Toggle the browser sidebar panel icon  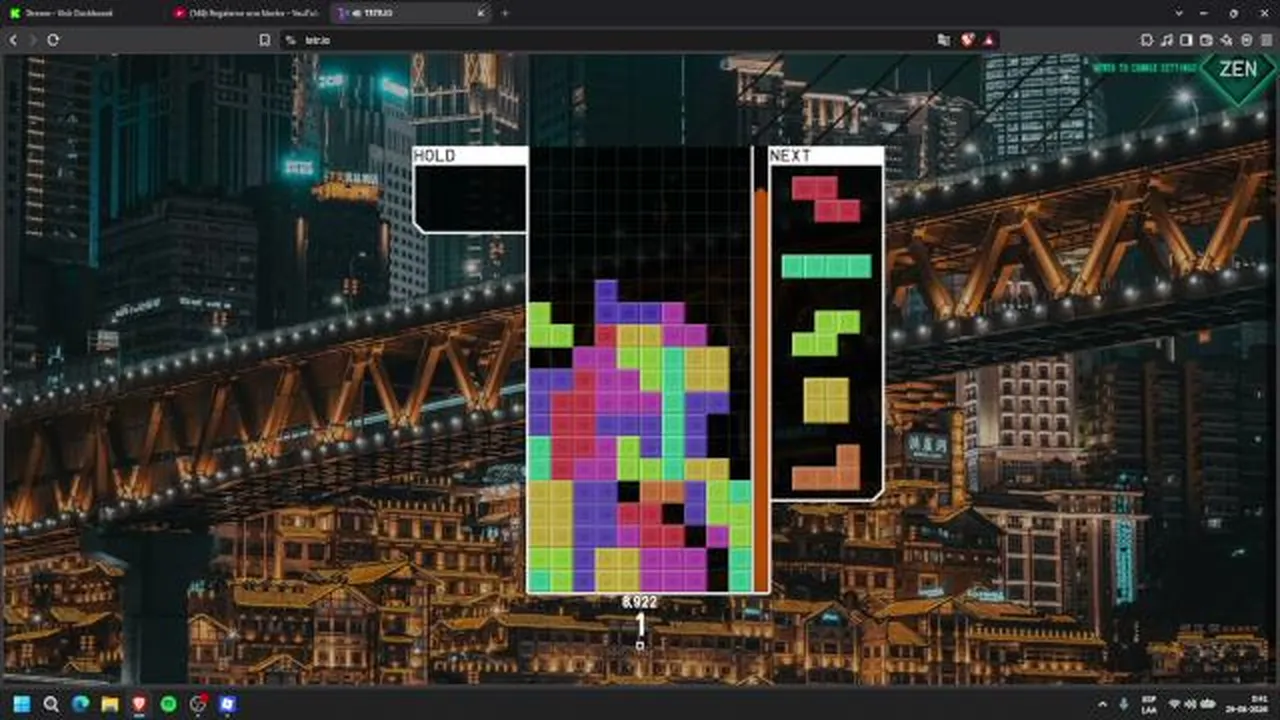point(1186,40)
